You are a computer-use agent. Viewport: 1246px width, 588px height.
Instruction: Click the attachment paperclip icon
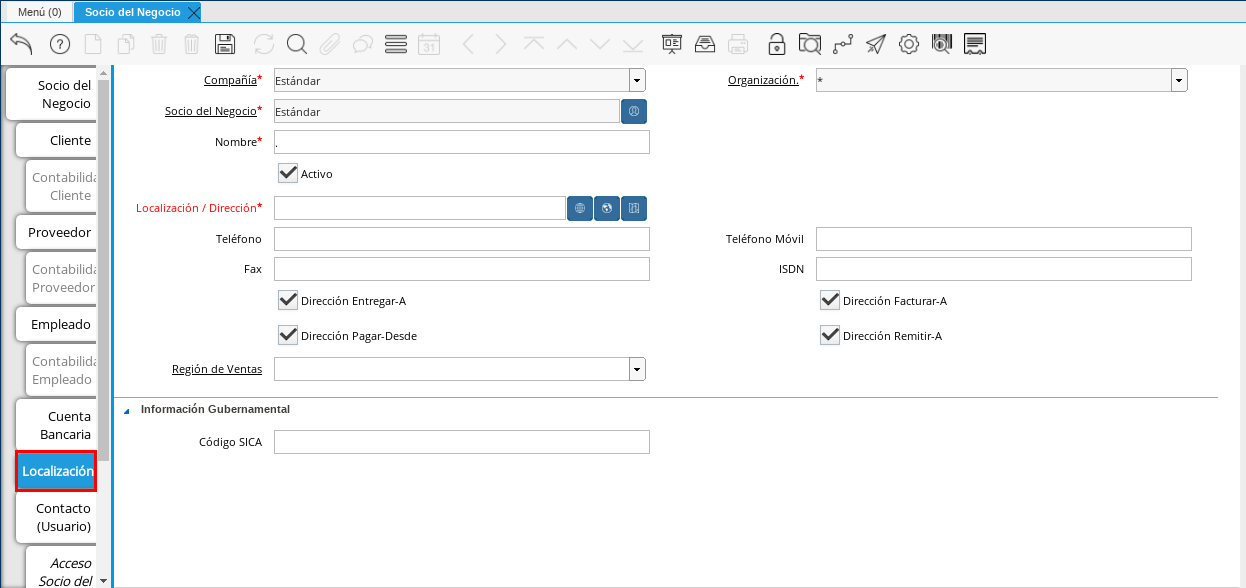[x=330, y=44]
